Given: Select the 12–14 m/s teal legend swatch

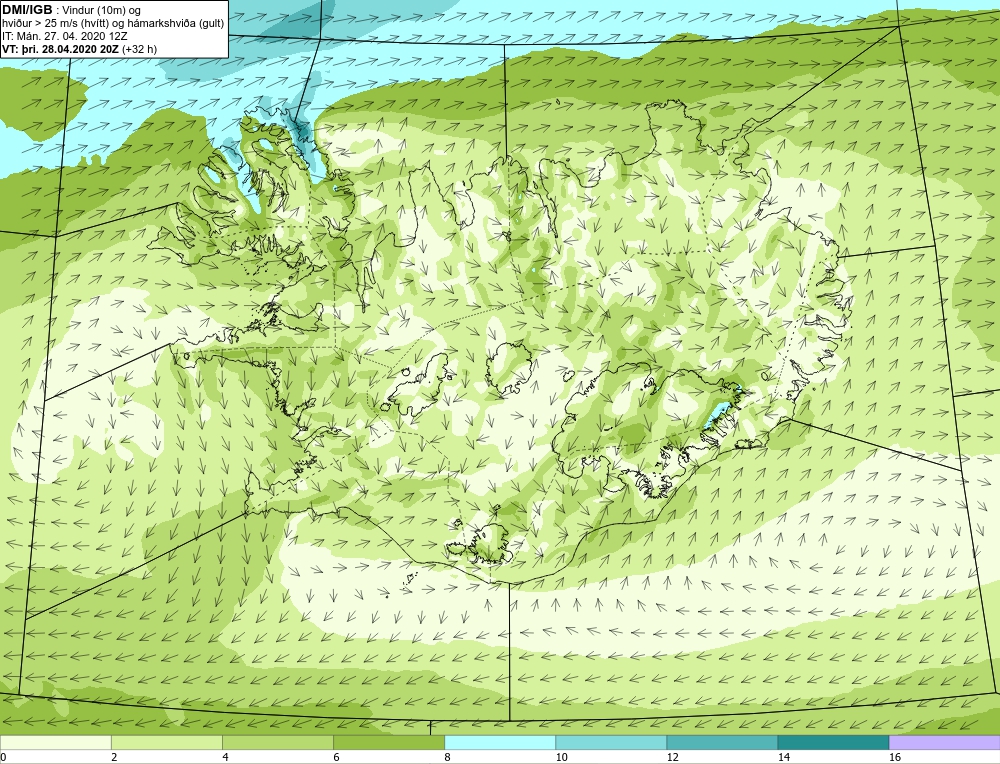Looking at the screenshot, I should (x=721, y=742).
